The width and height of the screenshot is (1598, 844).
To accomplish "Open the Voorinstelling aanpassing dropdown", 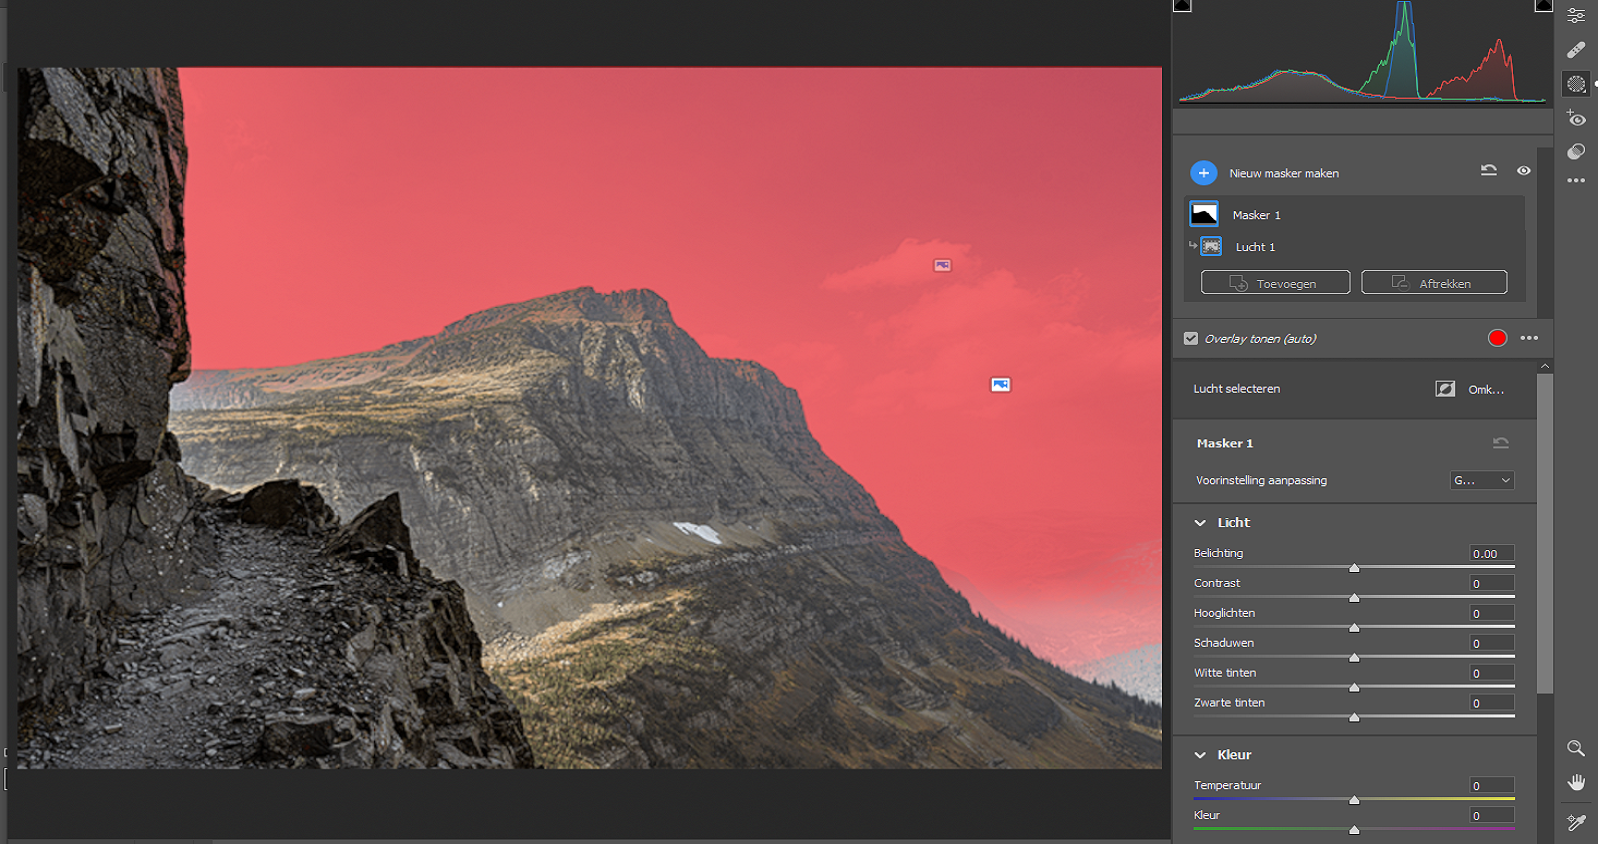I will point(1482,480).
